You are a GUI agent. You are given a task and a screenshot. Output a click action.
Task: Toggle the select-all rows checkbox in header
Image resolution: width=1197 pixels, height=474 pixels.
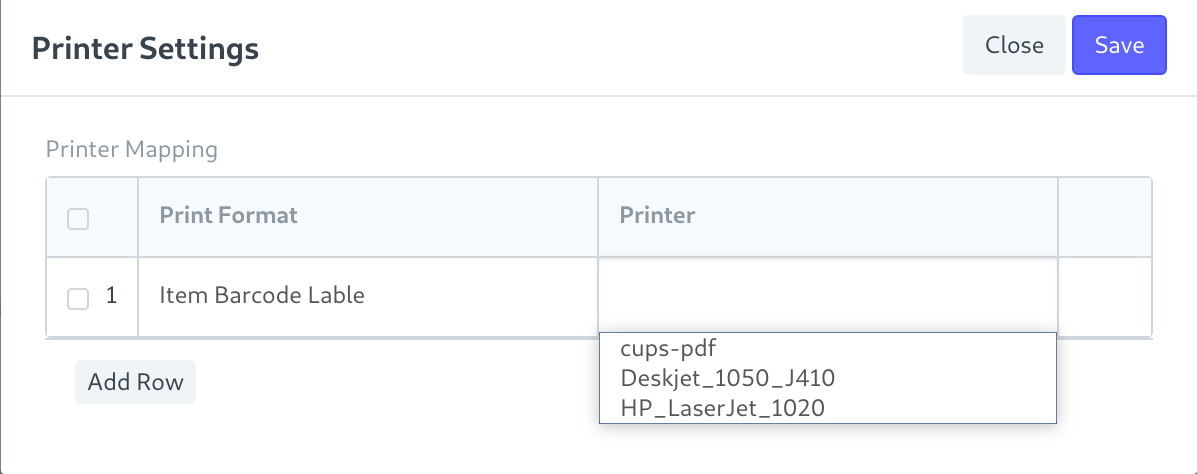coord(78,218)
